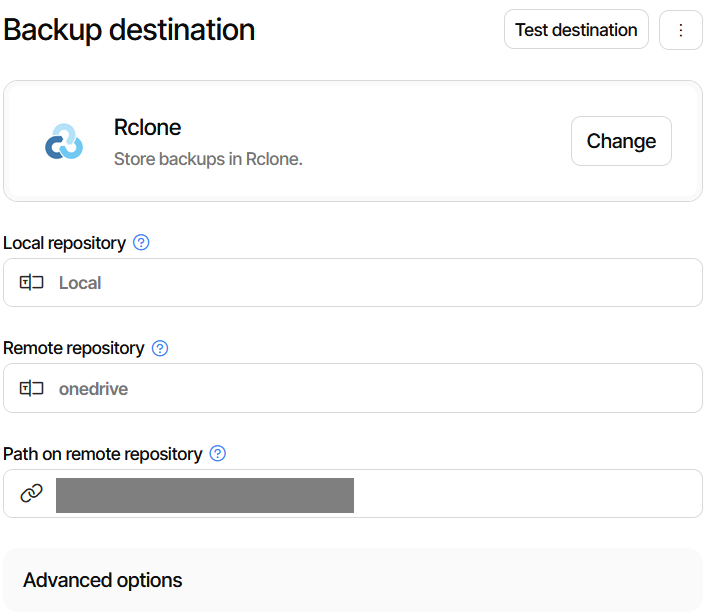Click the text icon beside onedrive
The width and height of the screenshot is (710, 616).
pos(32,389)
